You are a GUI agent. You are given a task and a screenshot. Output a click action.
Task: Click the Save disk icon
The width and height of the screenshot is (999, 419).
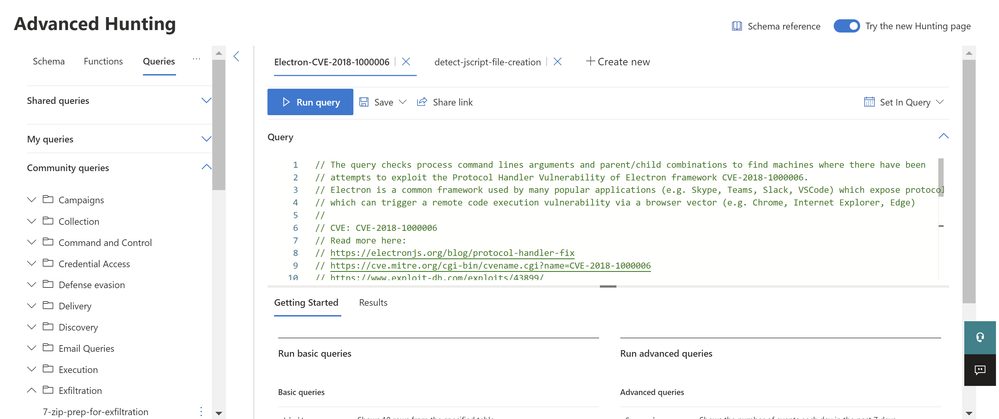[x=365, y=102]
